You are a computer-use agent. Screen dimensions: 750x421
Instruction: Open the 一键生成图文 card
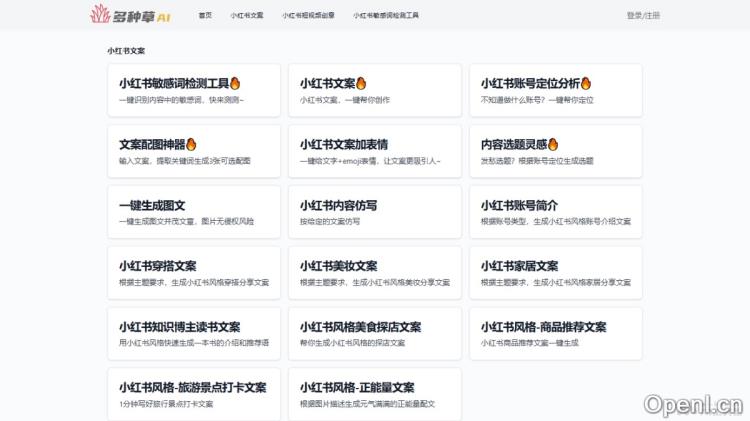click(x=193, y=212)
